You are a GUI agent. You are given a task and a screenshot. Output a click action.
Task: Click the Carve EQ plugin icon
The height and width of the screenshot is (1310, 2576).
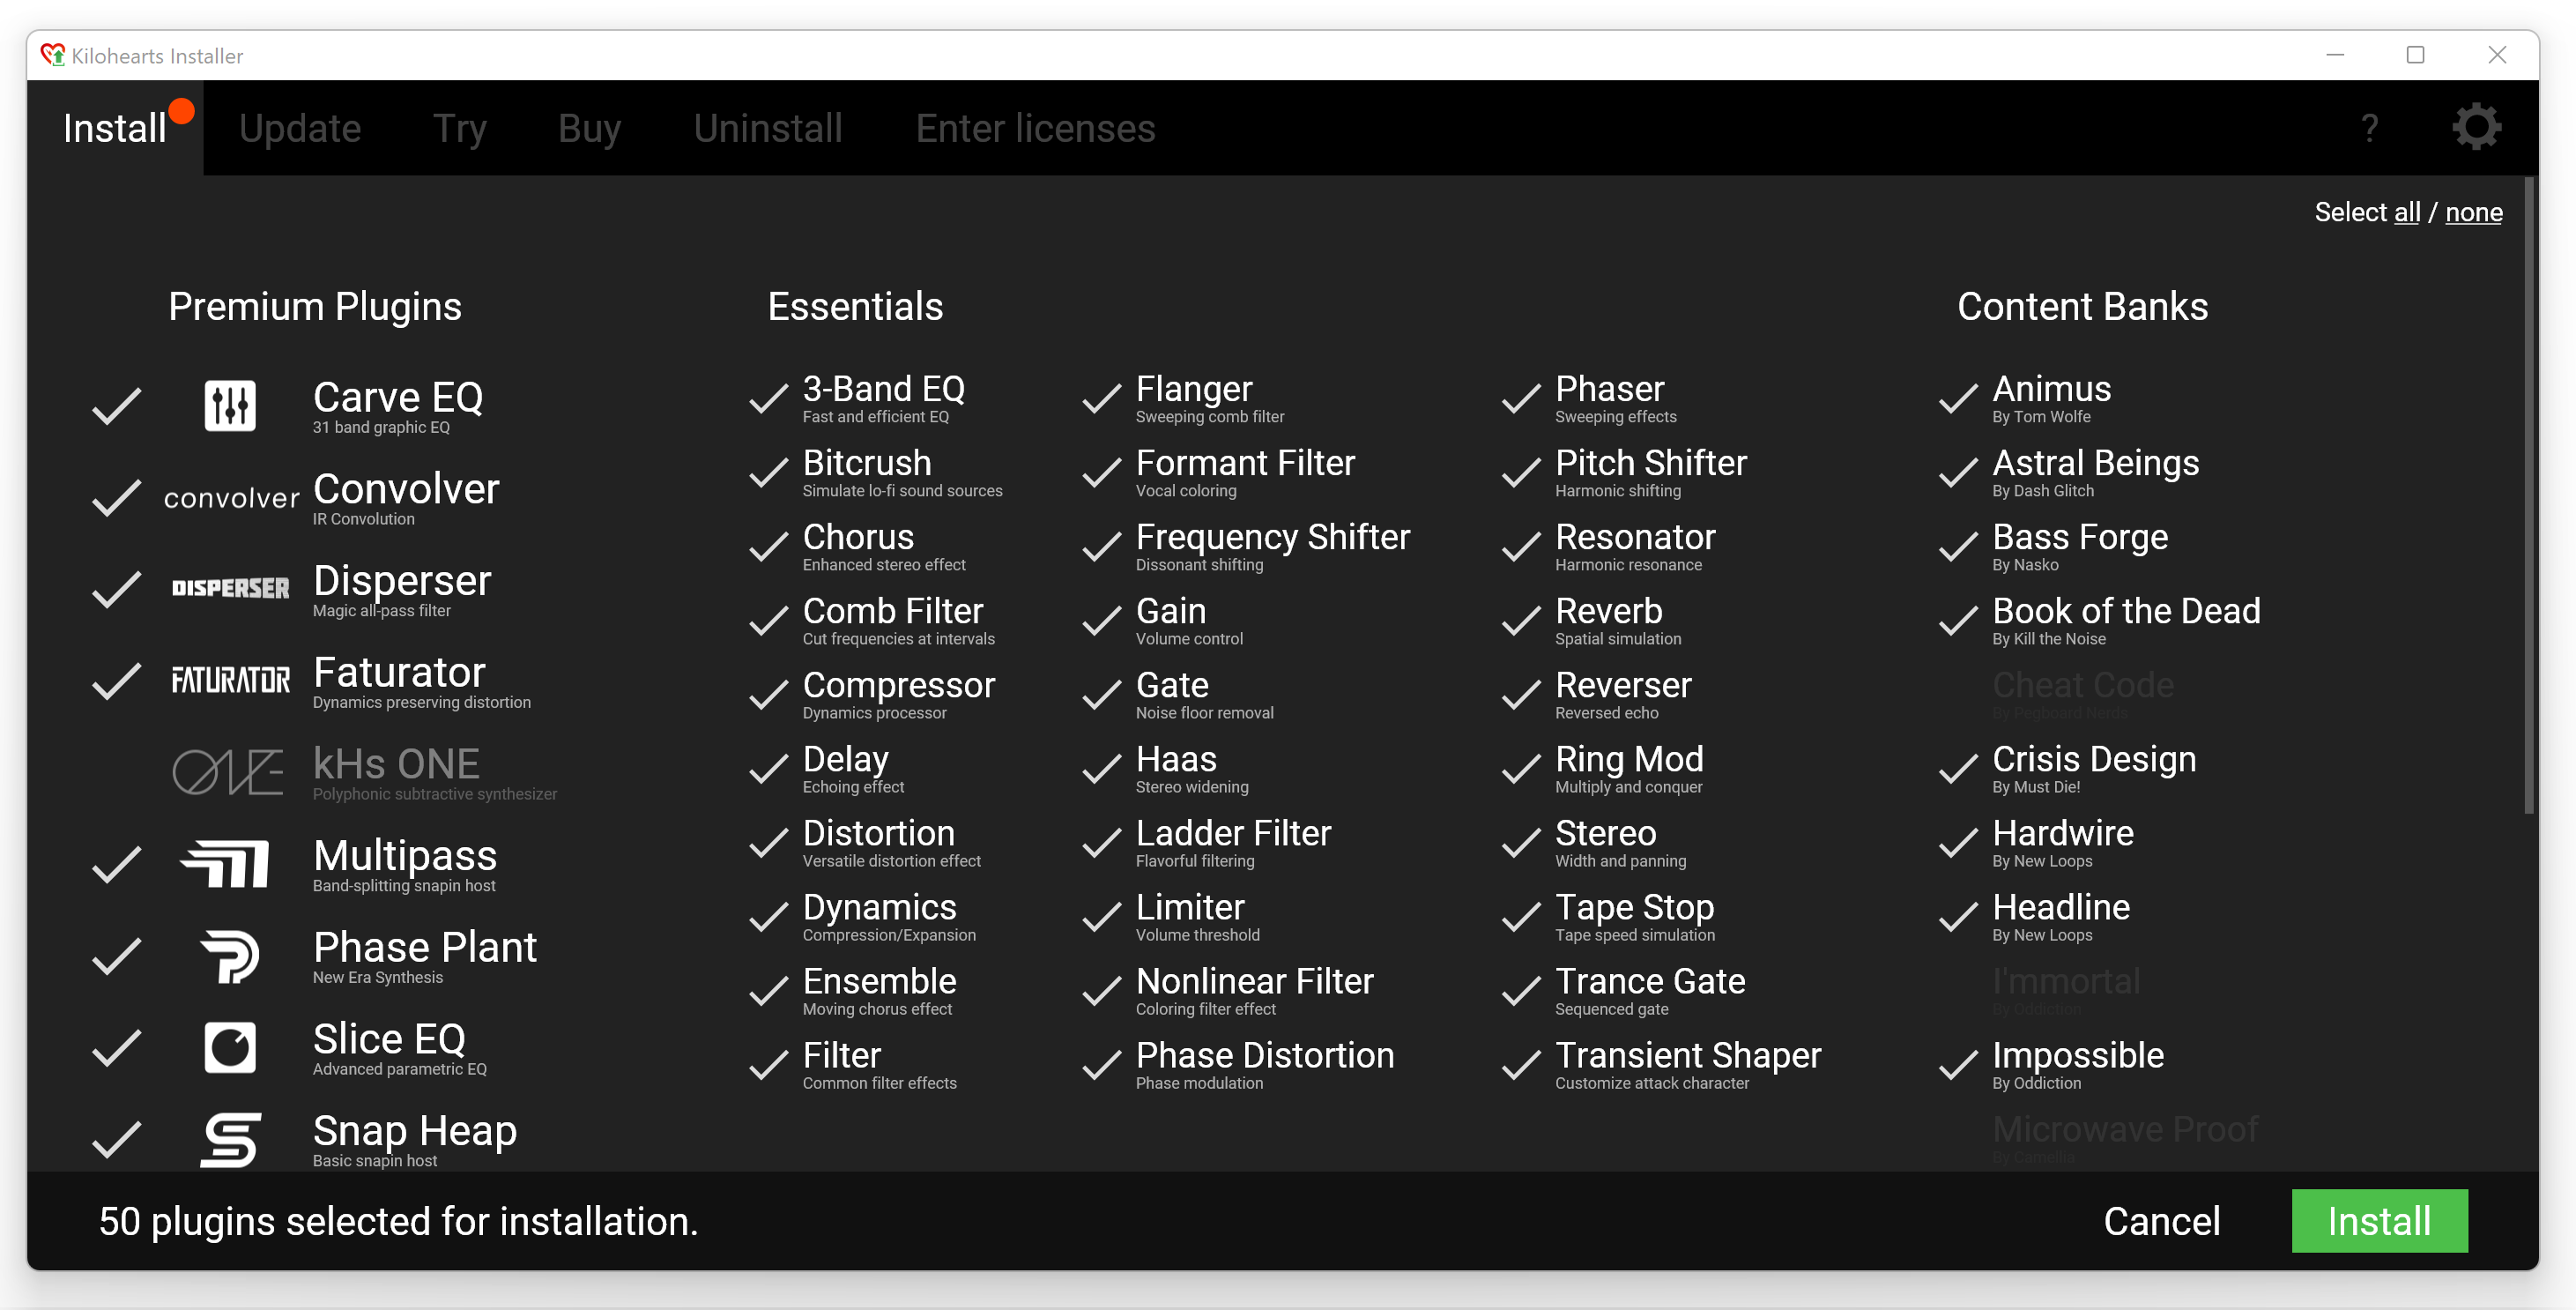coord(230,403)
